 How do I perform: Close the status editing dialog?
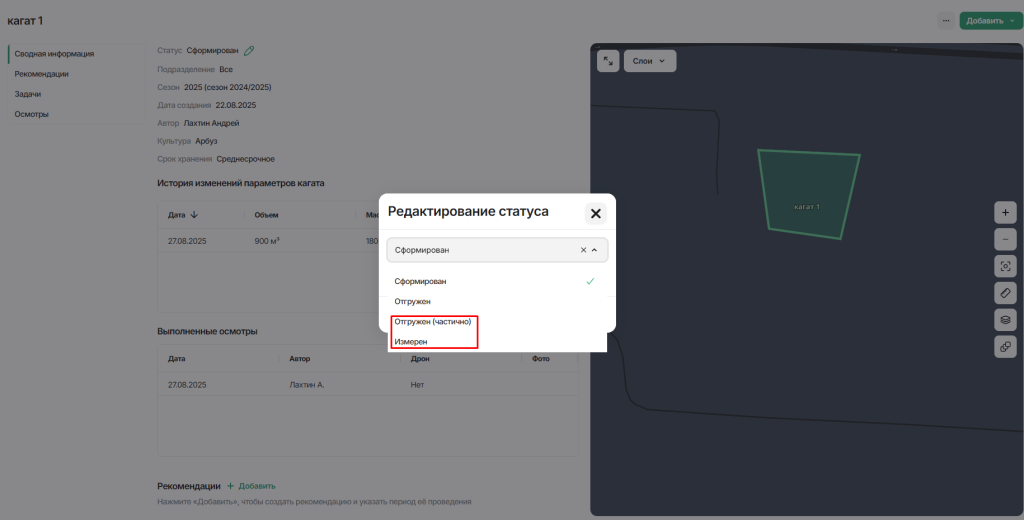point(595,213)
